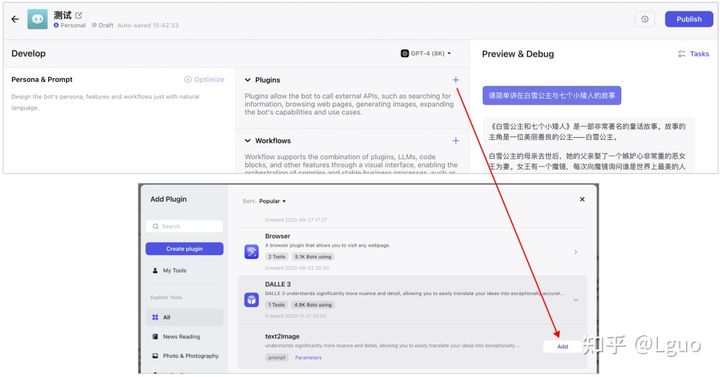The image size is (720, 377).
Task: Open the bot avatar icon
Action: coord(37,19)
